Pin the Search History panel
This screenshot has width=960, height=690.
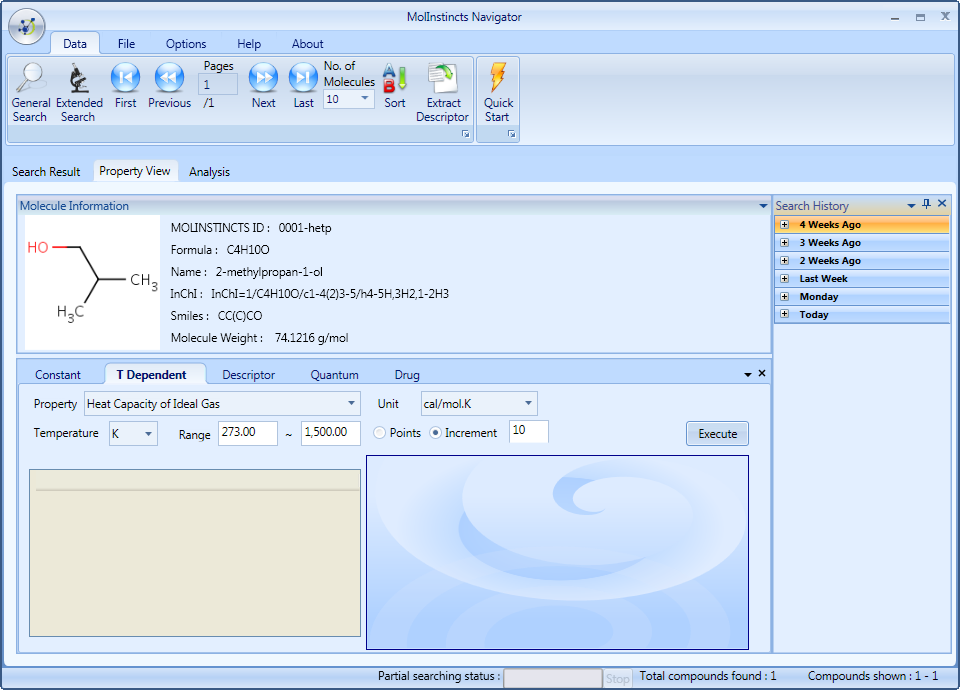click(x=926, y=204)
